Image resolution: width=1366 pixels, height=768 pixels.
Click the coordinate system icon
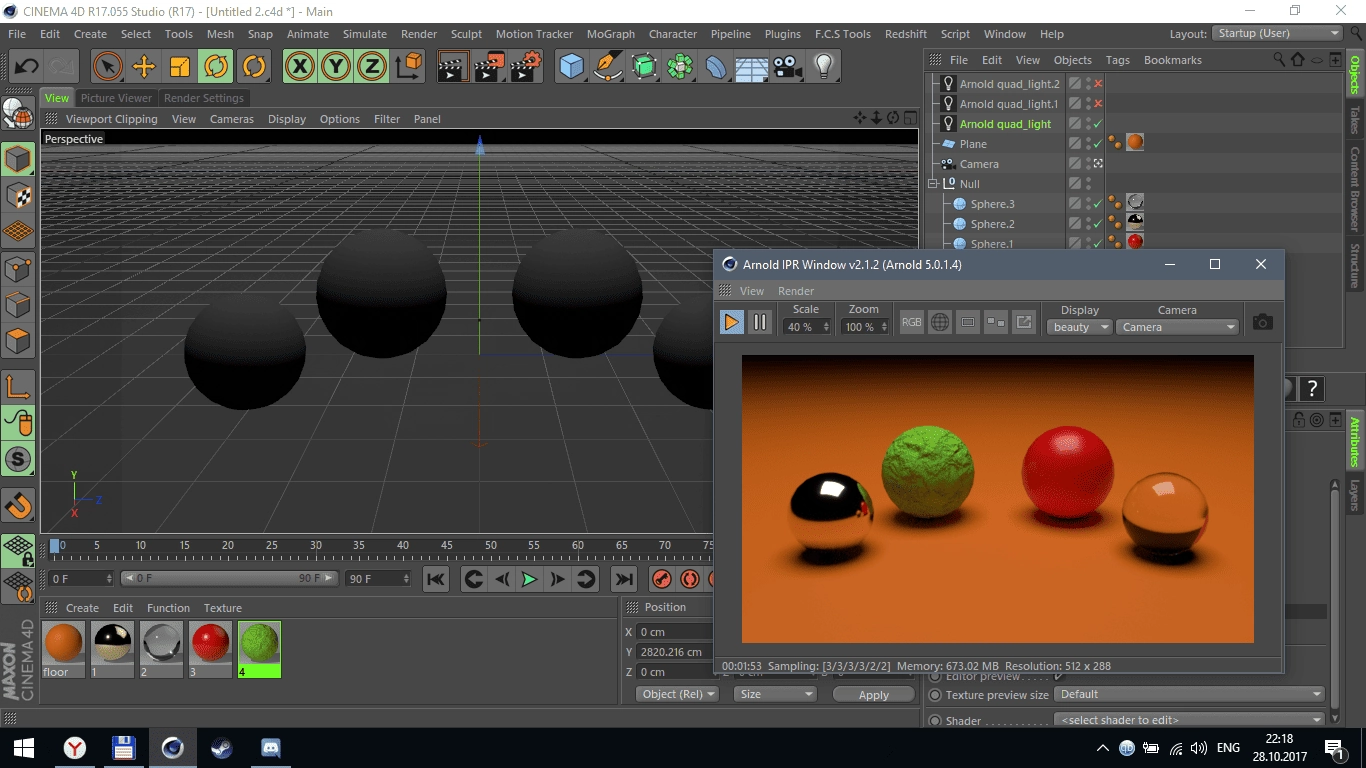(x=409, y=67)
